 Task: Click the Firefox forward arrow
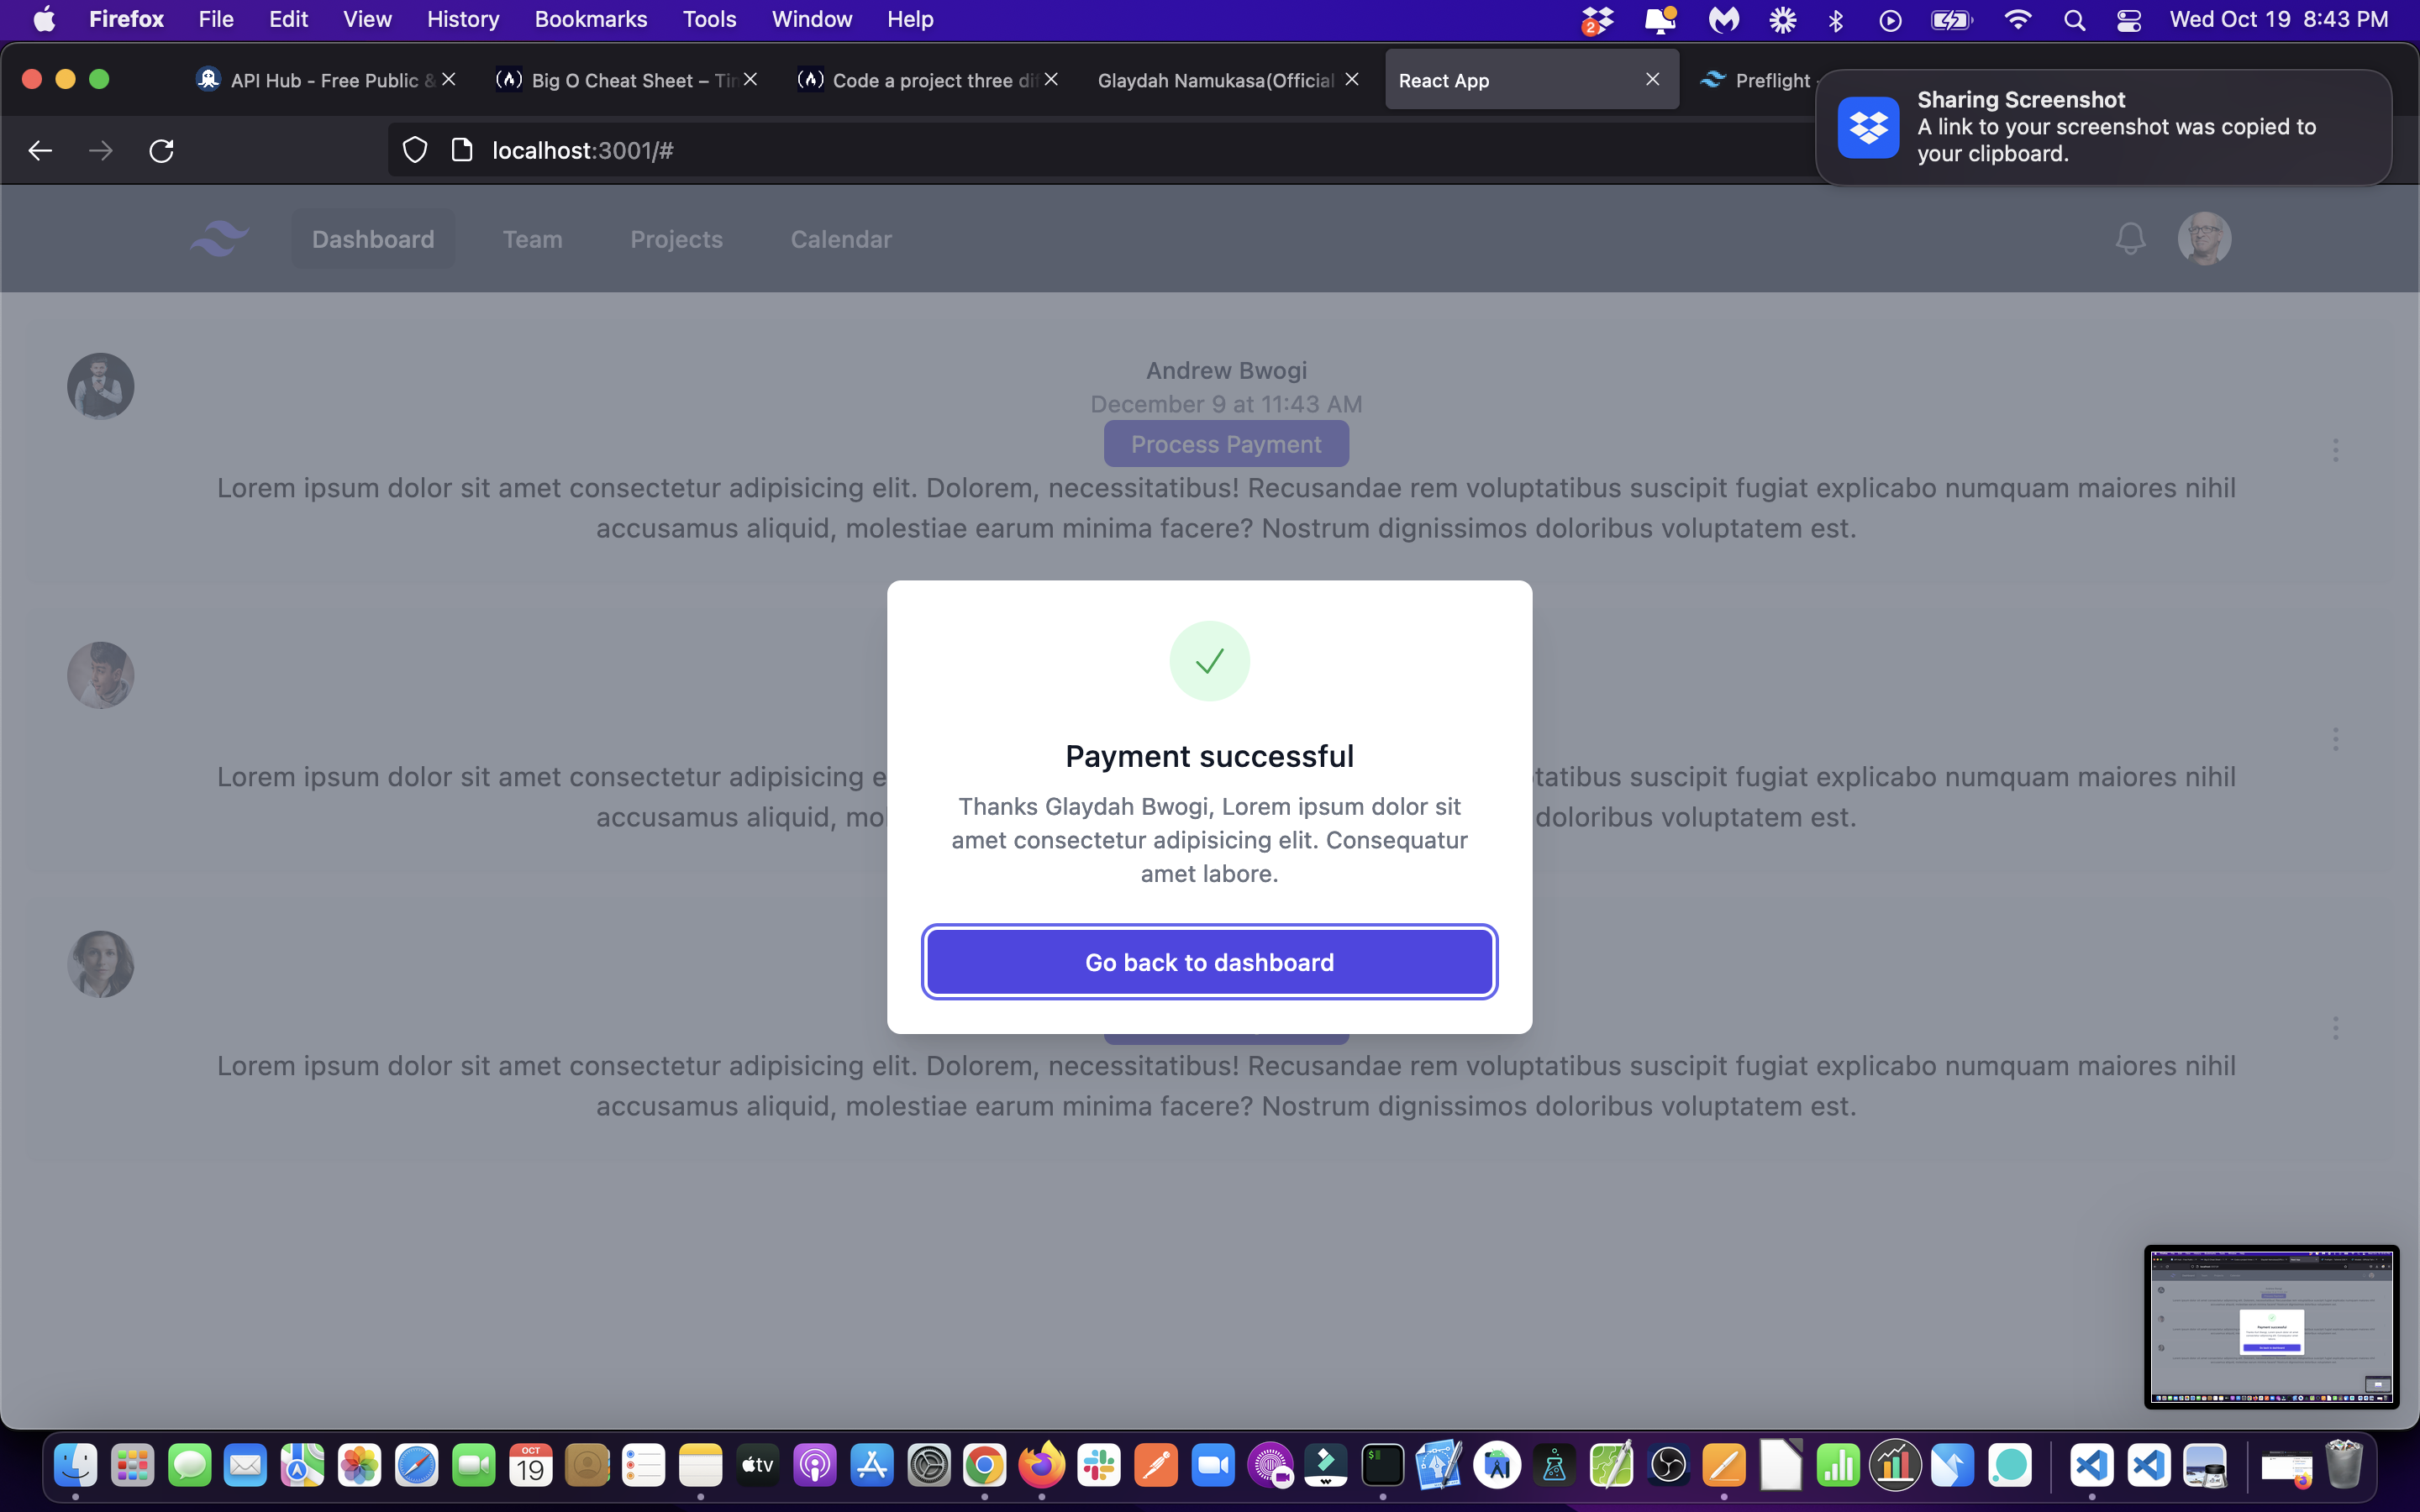100,150
